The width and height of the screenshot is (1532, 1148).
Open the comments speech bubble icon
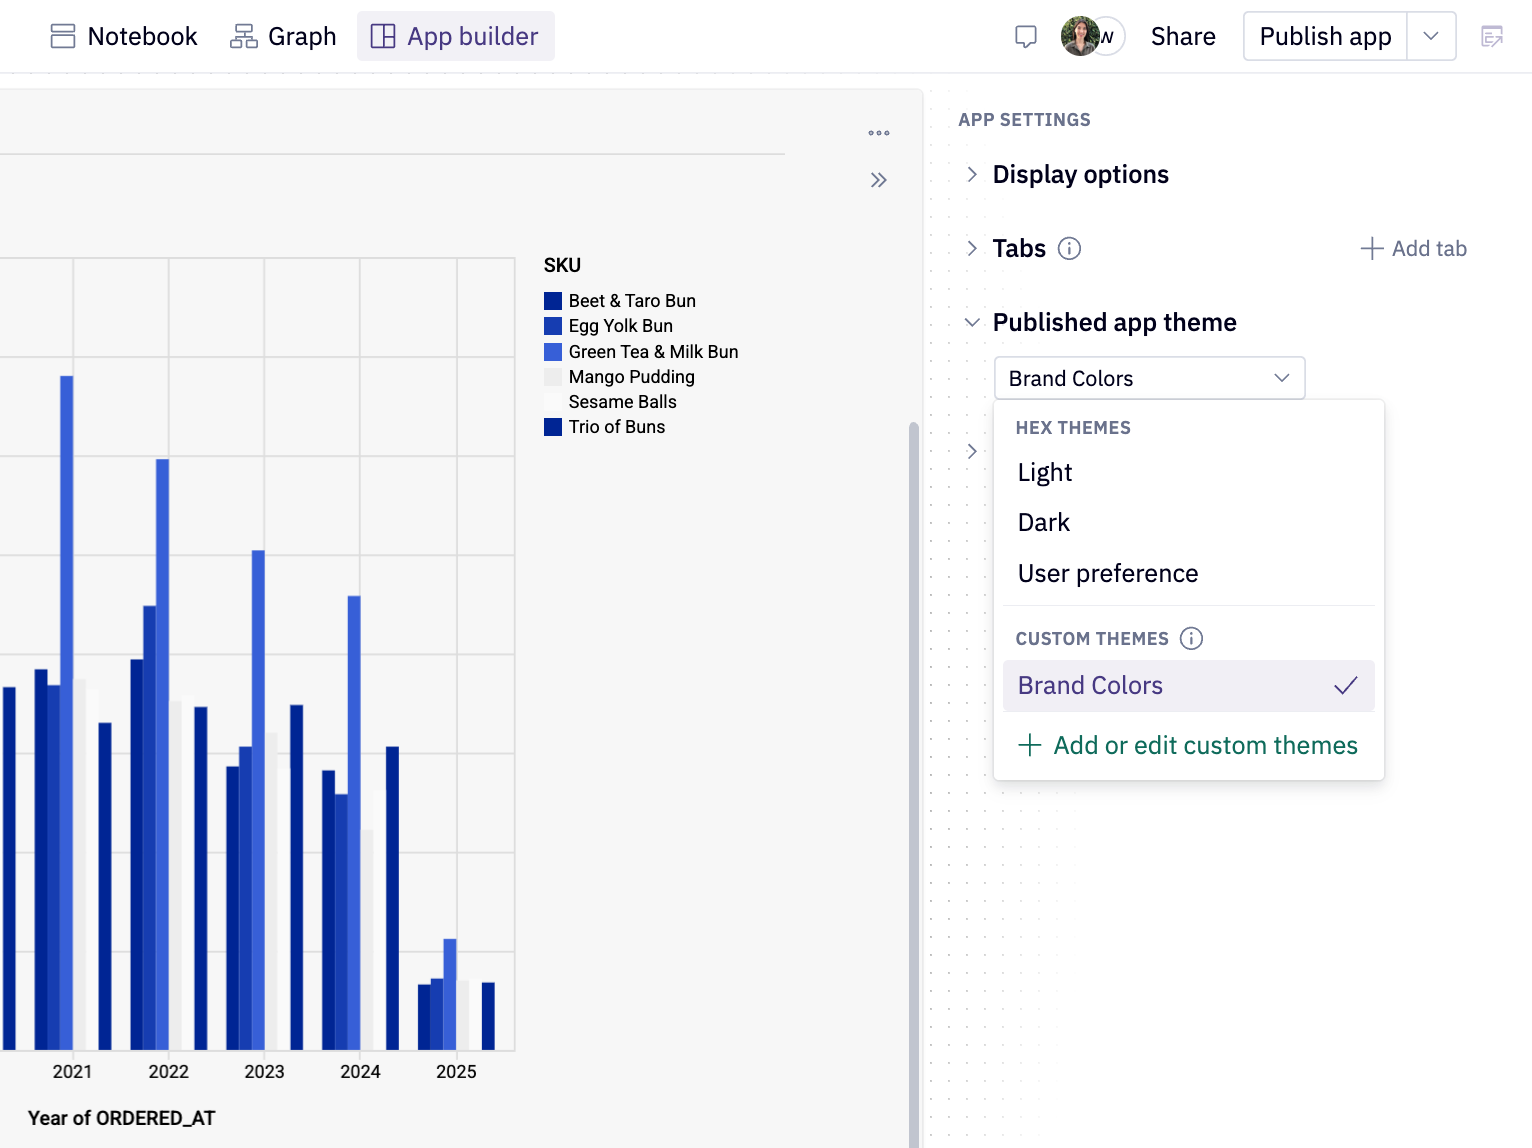[x=1025, y=37]
